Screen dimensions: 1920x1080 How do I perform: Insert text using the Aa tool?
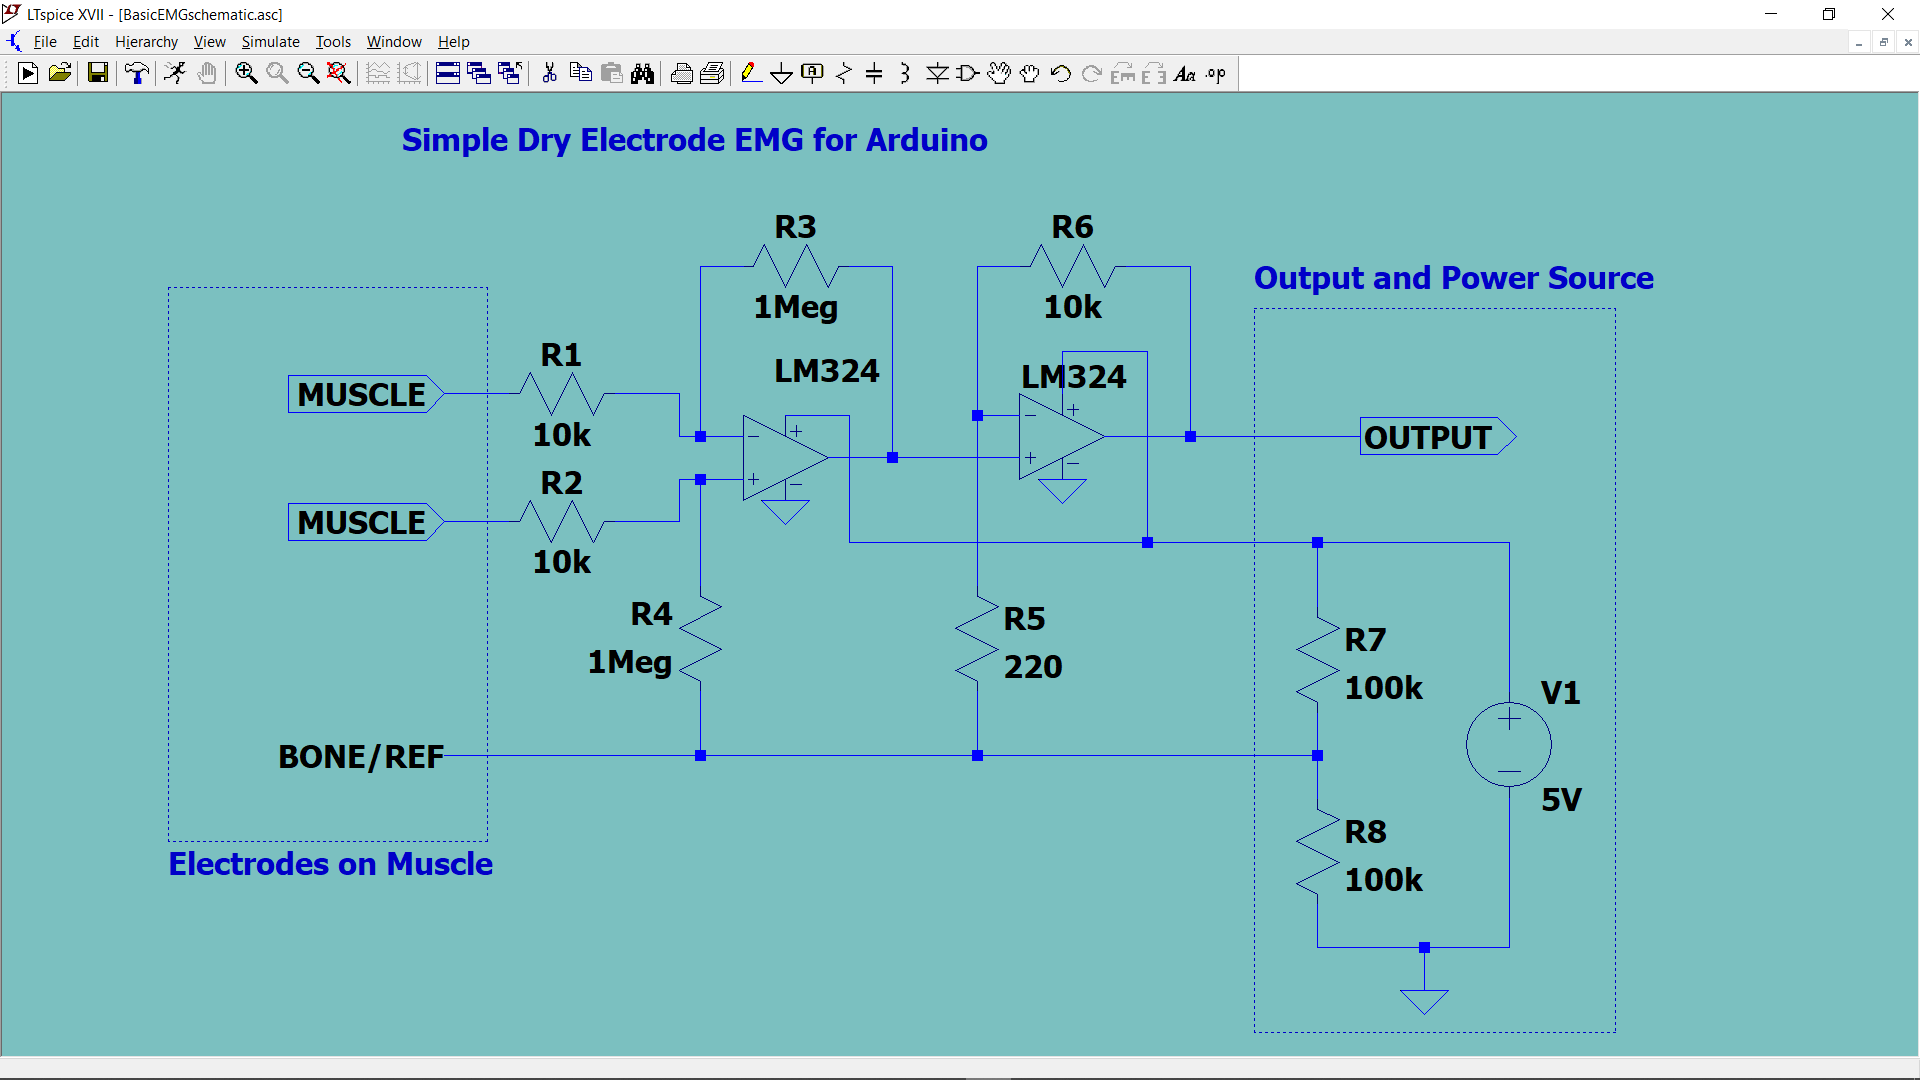[1185, 73]
